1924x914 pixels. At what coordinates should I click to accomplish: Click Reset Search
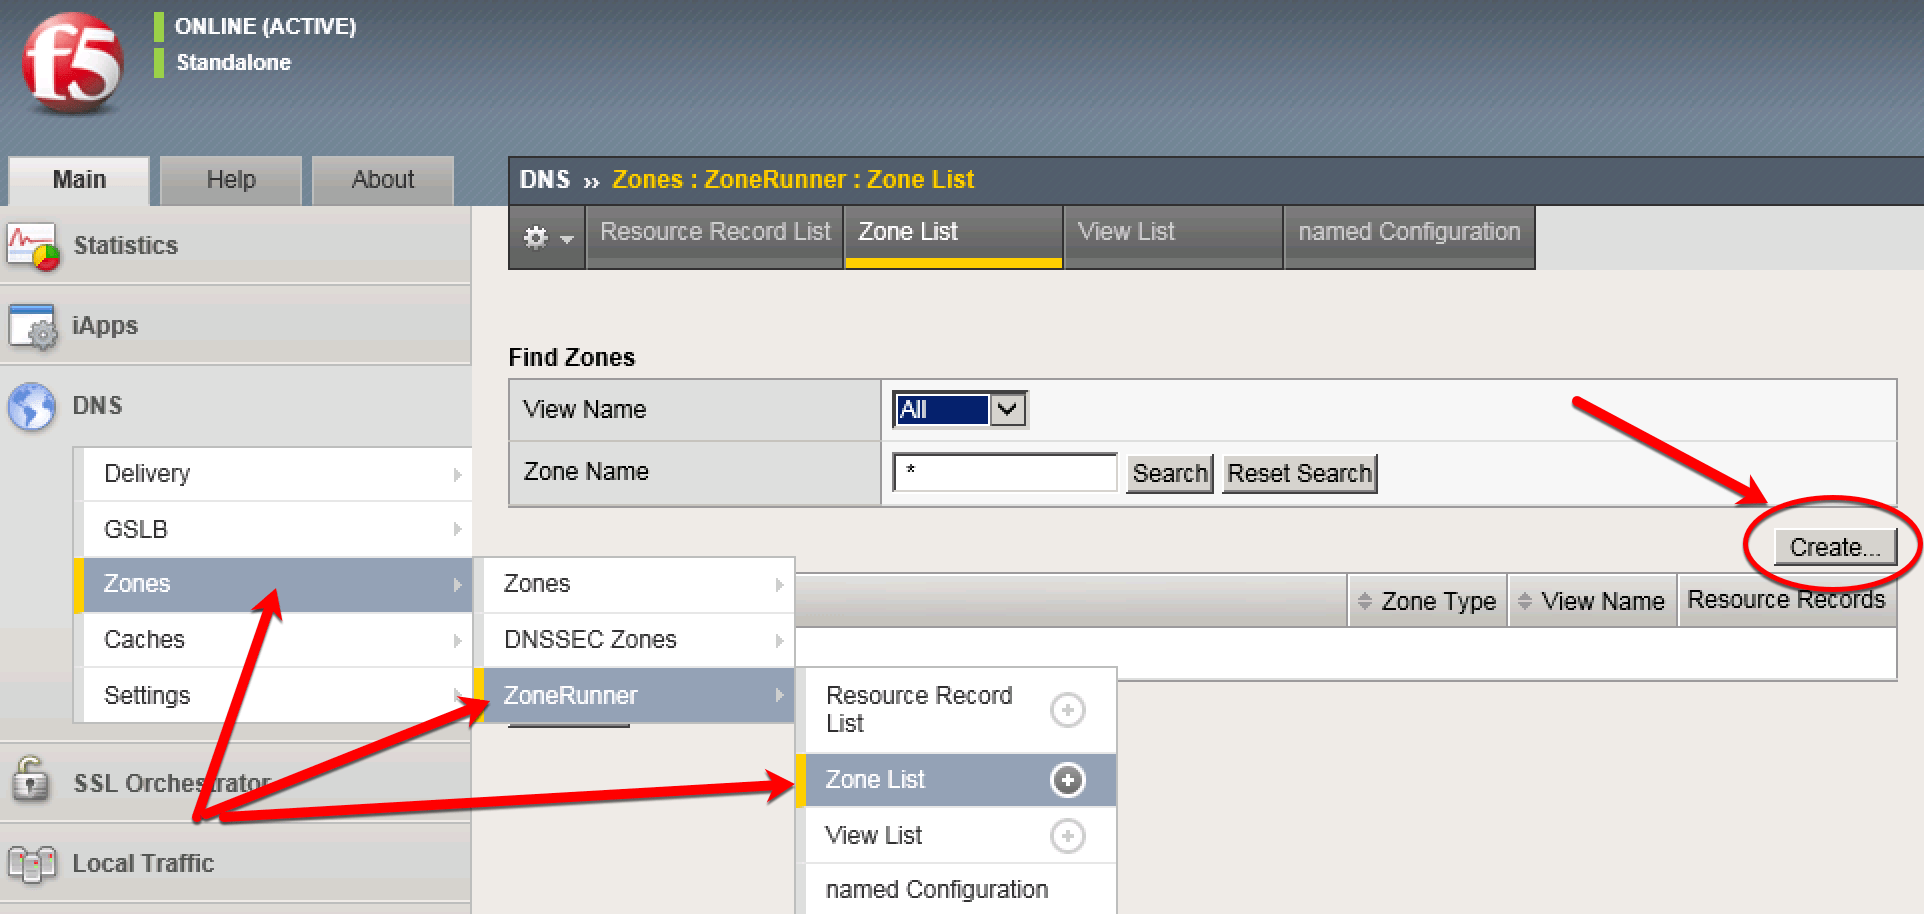tap(1299, 473)
